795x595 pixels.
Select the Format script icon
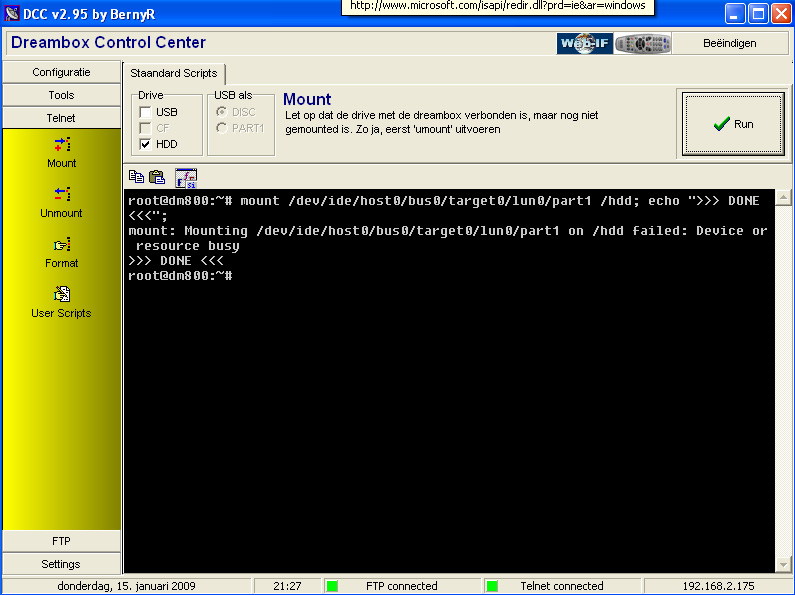tap(62, 245)
